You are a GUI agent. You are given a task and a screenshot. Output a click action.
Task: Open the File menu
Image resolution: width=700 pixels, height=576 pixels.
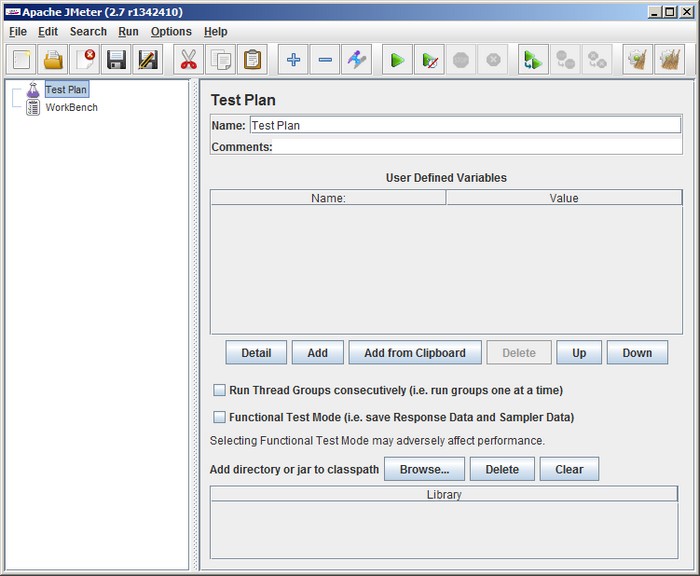tap(18, 32)
